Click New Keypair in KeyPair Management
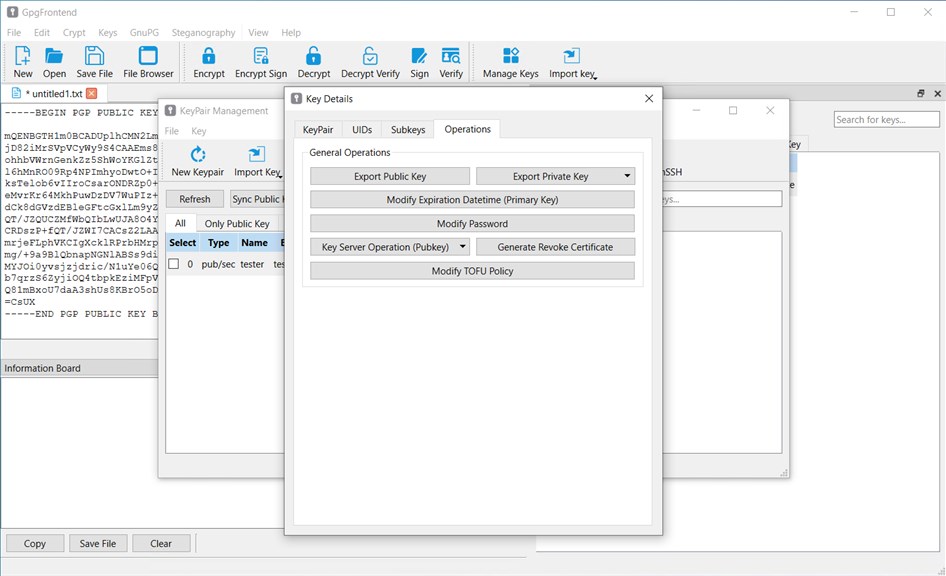The width and height of the screenshot is (946, 576). click(x=197, y=161)
